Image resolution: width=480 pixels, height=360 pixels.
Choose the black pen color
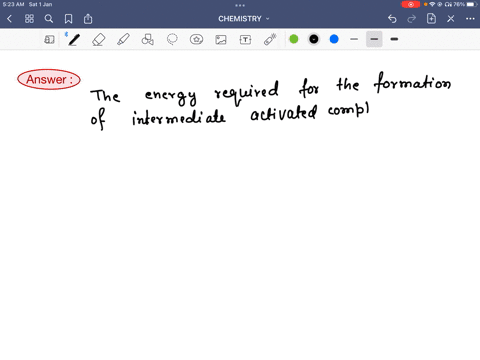pyautogui.click(x=314, y=39)
